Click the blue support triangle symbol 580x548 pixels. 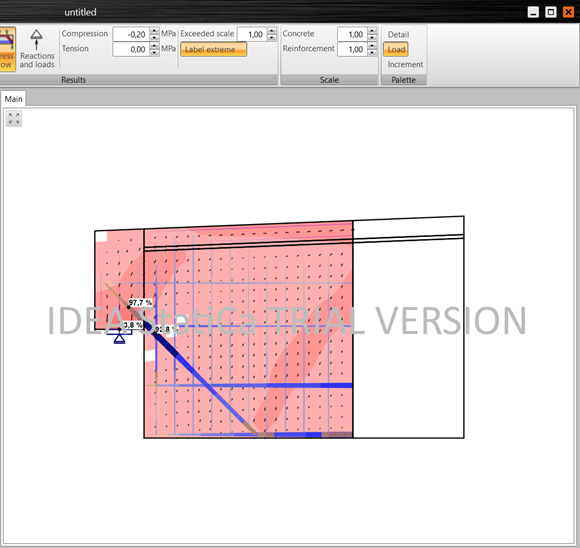[119, 336]
